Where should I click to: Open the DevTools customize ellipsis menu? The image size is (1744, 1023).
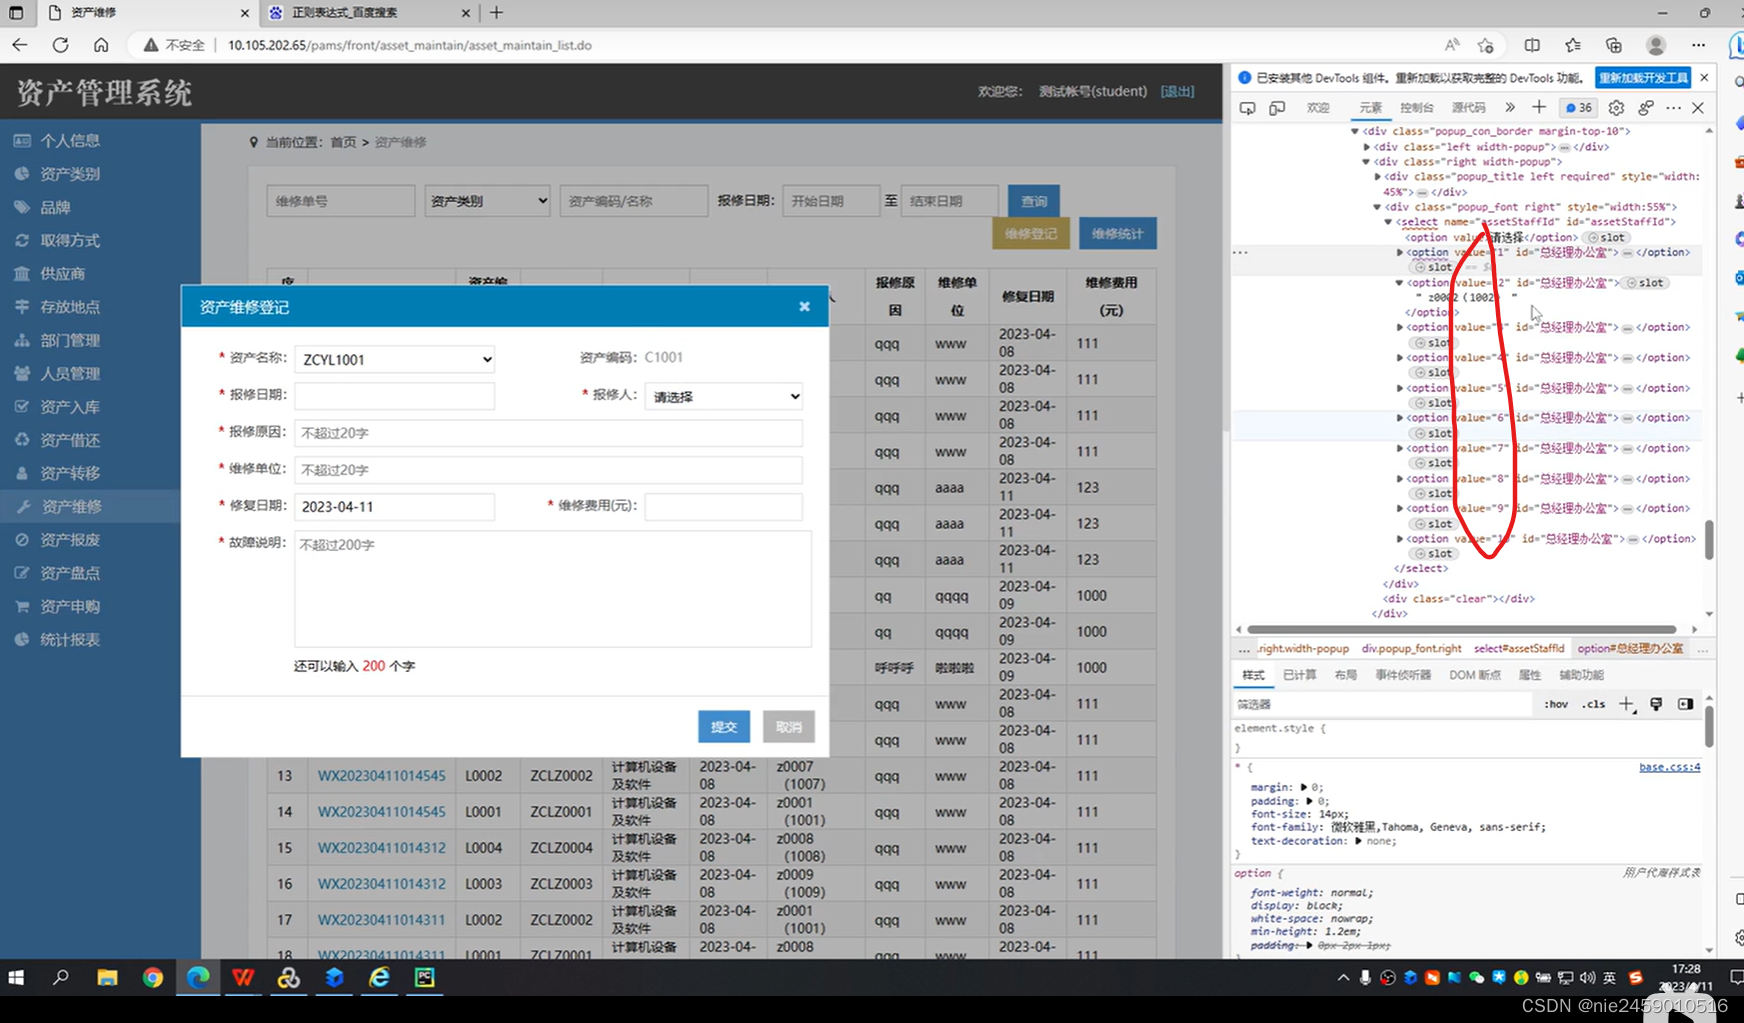[x=1673, y=108]
